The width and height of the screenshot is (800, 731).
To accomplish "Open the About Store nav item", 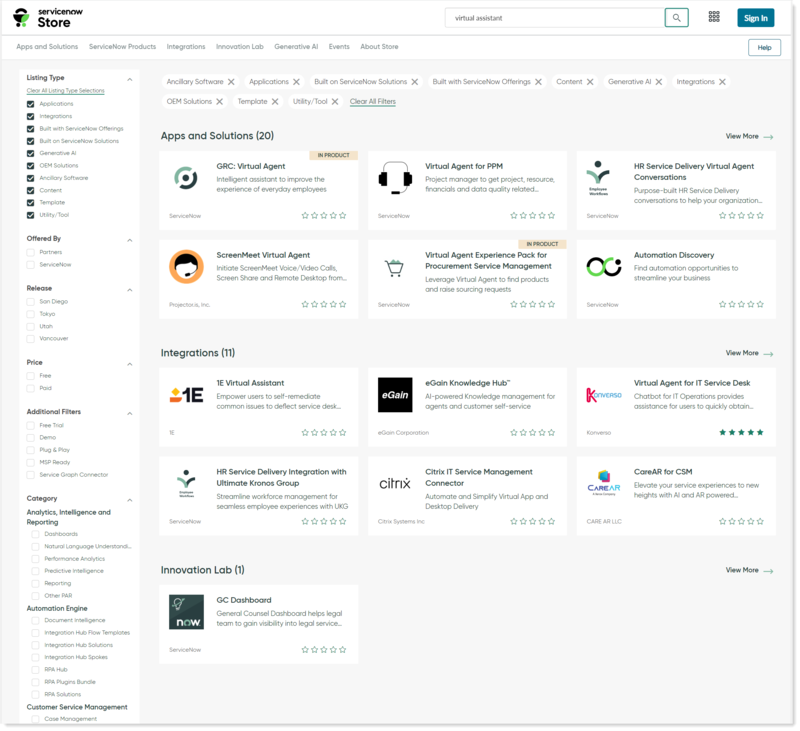I will point(379,47).
